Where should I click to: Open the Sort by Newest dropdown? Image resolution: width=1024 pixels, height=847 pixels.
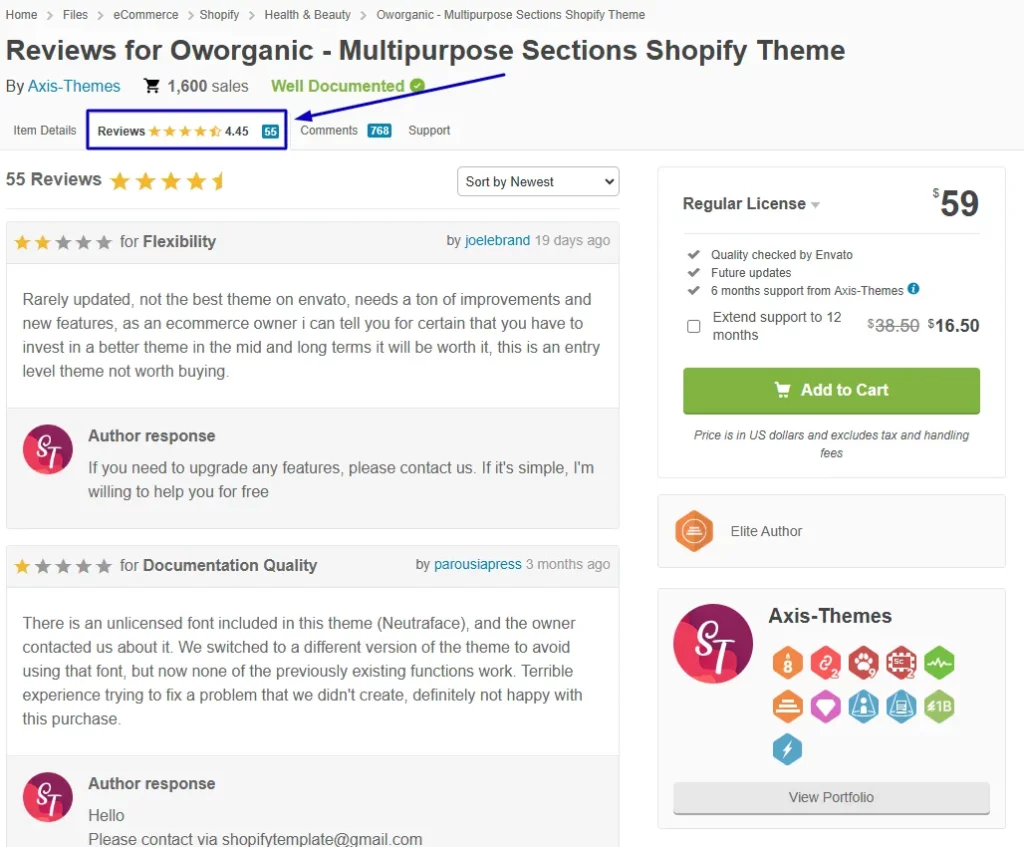[538, 181]
